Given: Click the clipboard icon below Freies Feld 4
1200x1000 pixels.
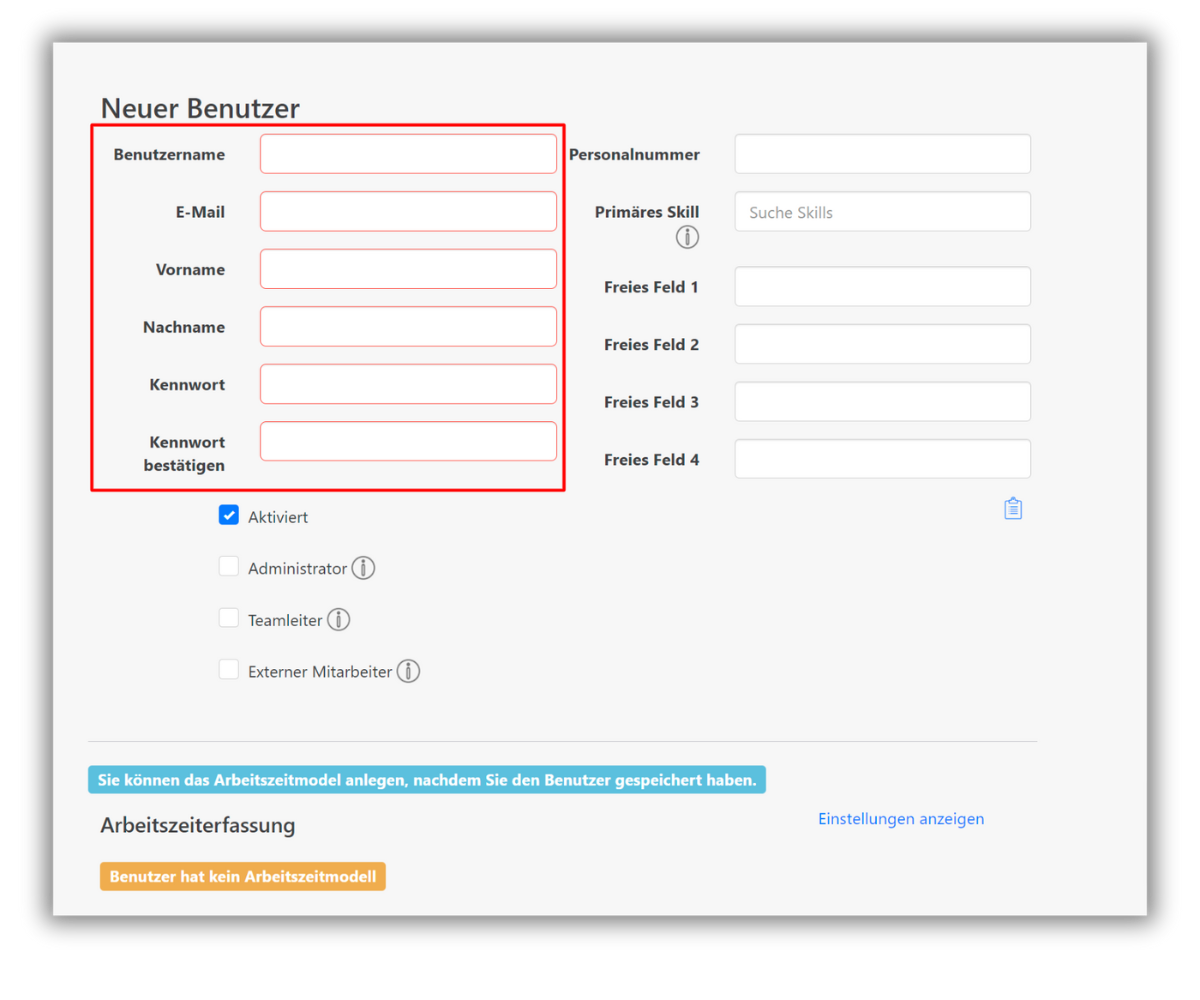Looking at the screenshot, I should click(x=1013, y=509).
